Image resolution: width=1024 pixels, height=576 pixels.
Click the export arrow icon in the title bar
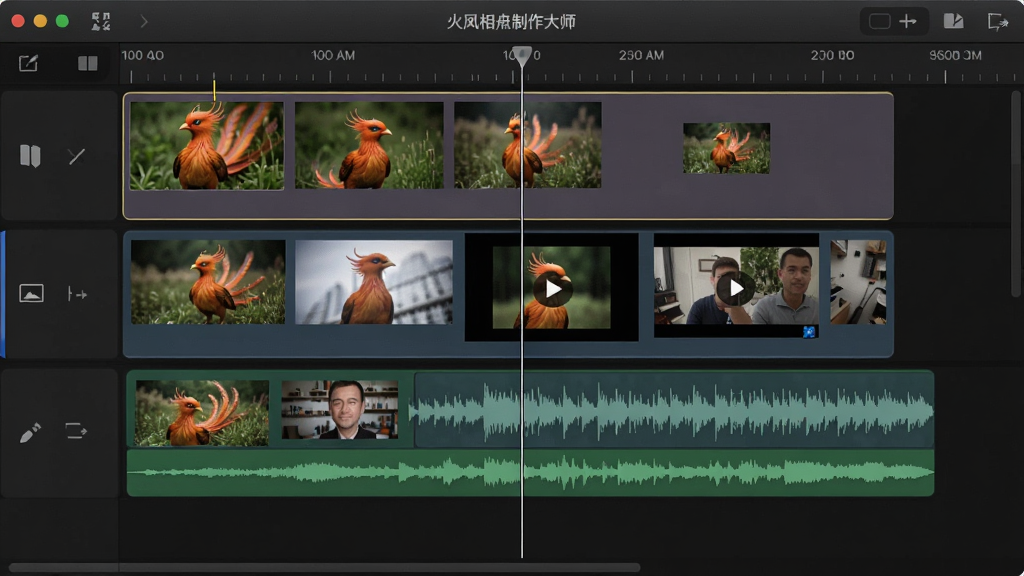point(998,22)
